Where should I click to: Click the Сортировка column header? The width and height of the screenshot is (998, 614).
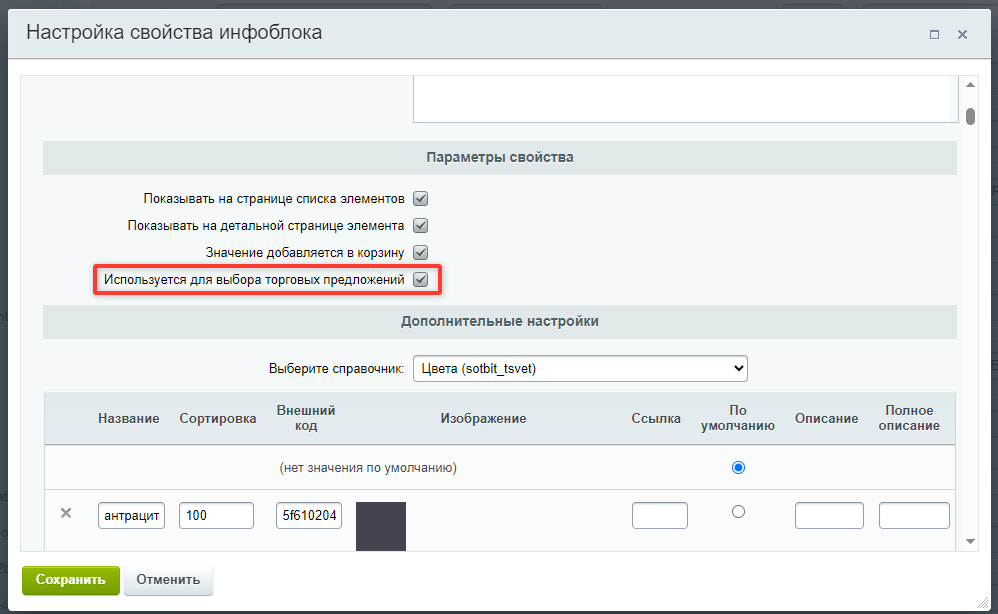tap(218, 419)
